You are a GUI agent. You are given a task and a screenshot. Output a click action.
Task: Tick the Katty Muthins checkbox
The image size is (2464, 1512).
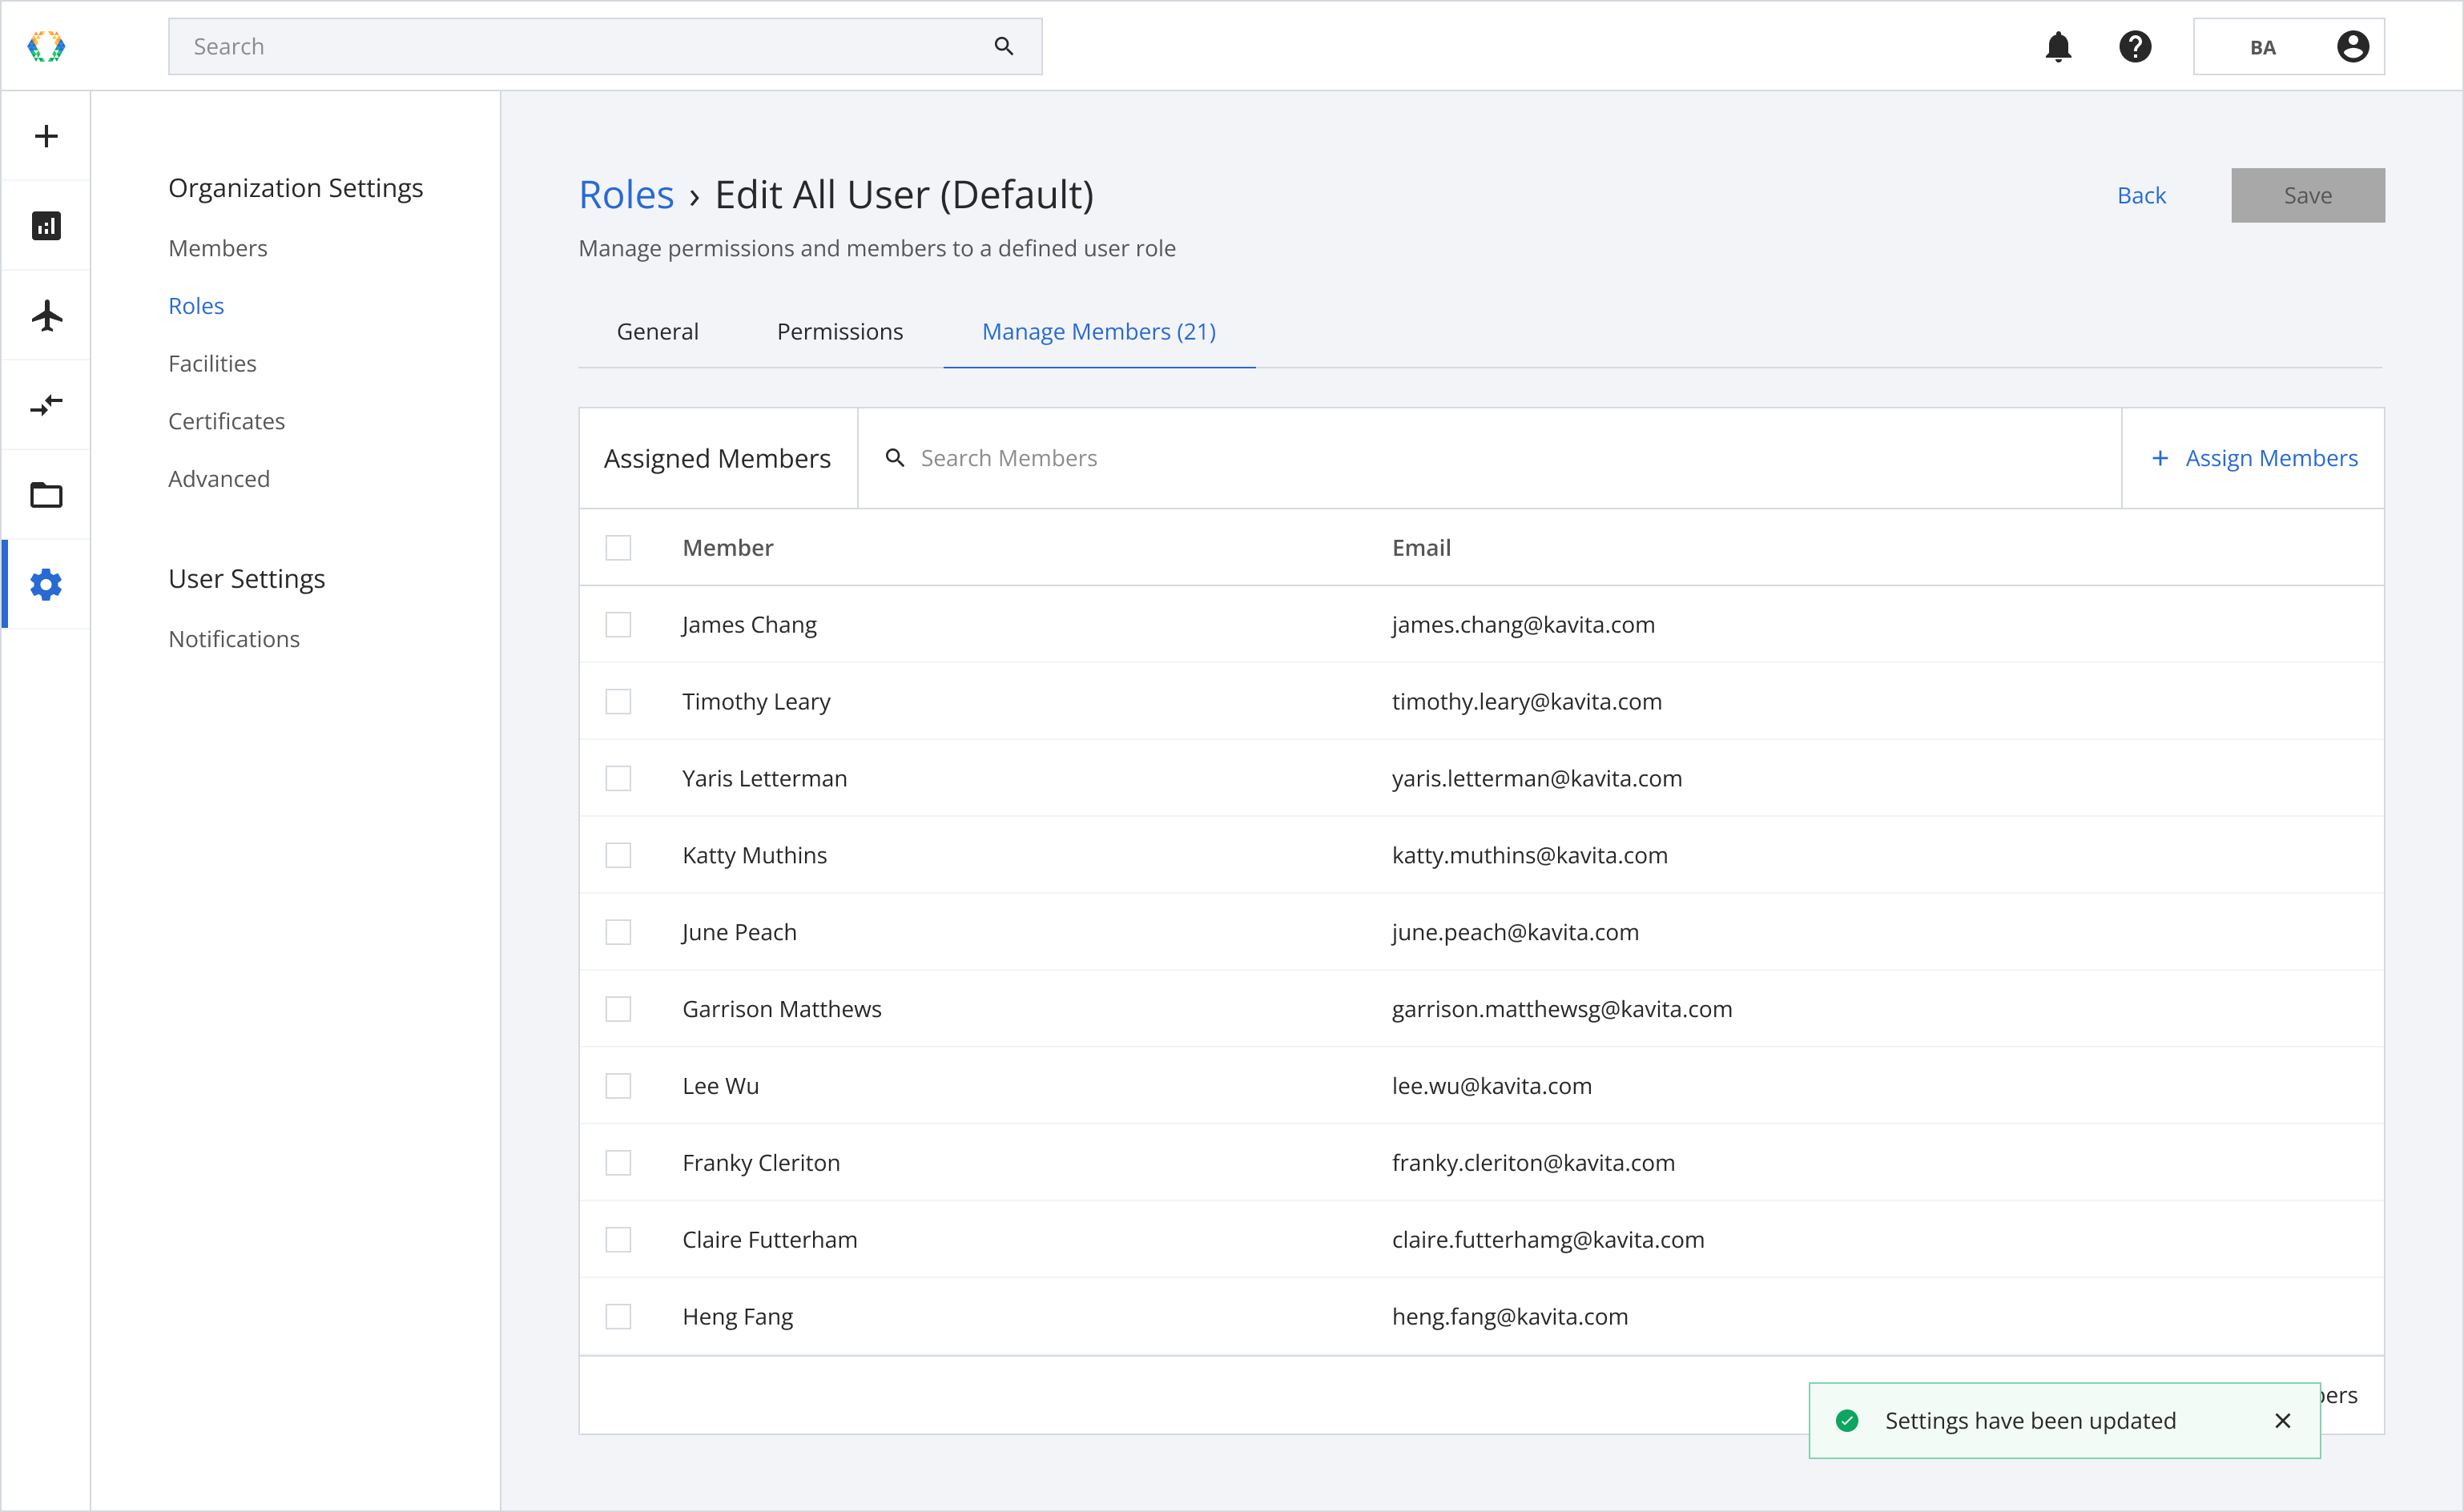click(x=618, y=856)
